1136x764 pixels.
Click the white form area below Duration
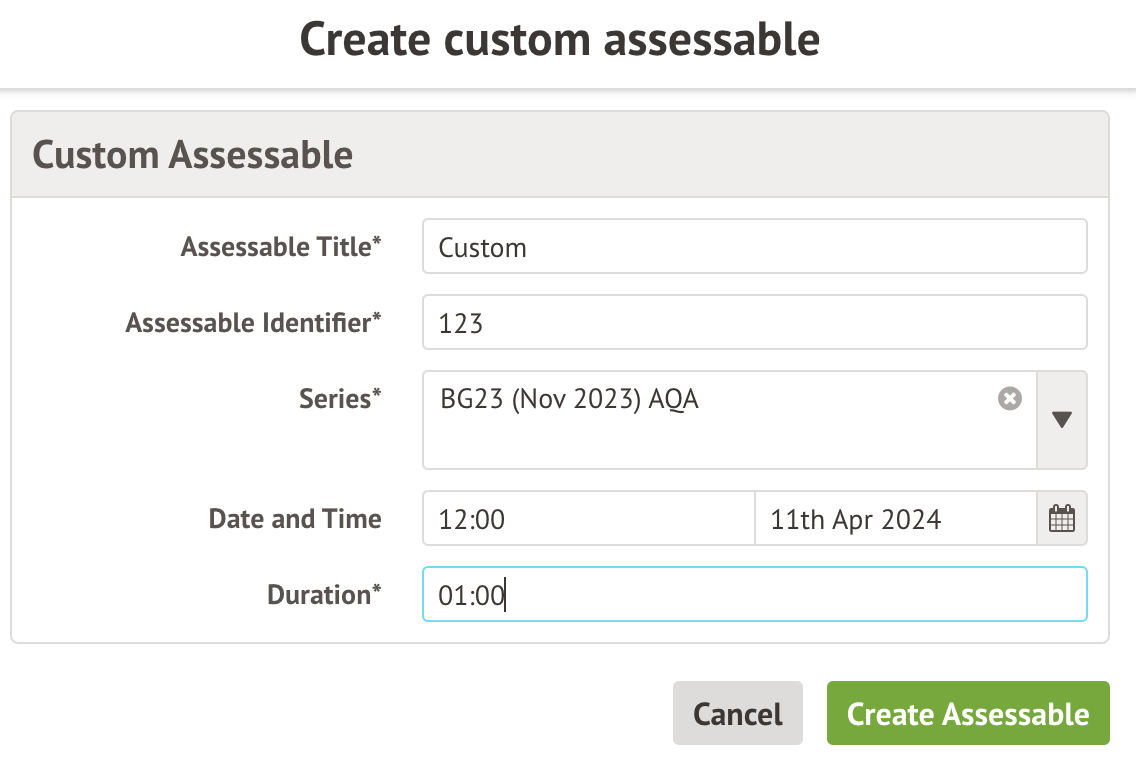[560, 632]
